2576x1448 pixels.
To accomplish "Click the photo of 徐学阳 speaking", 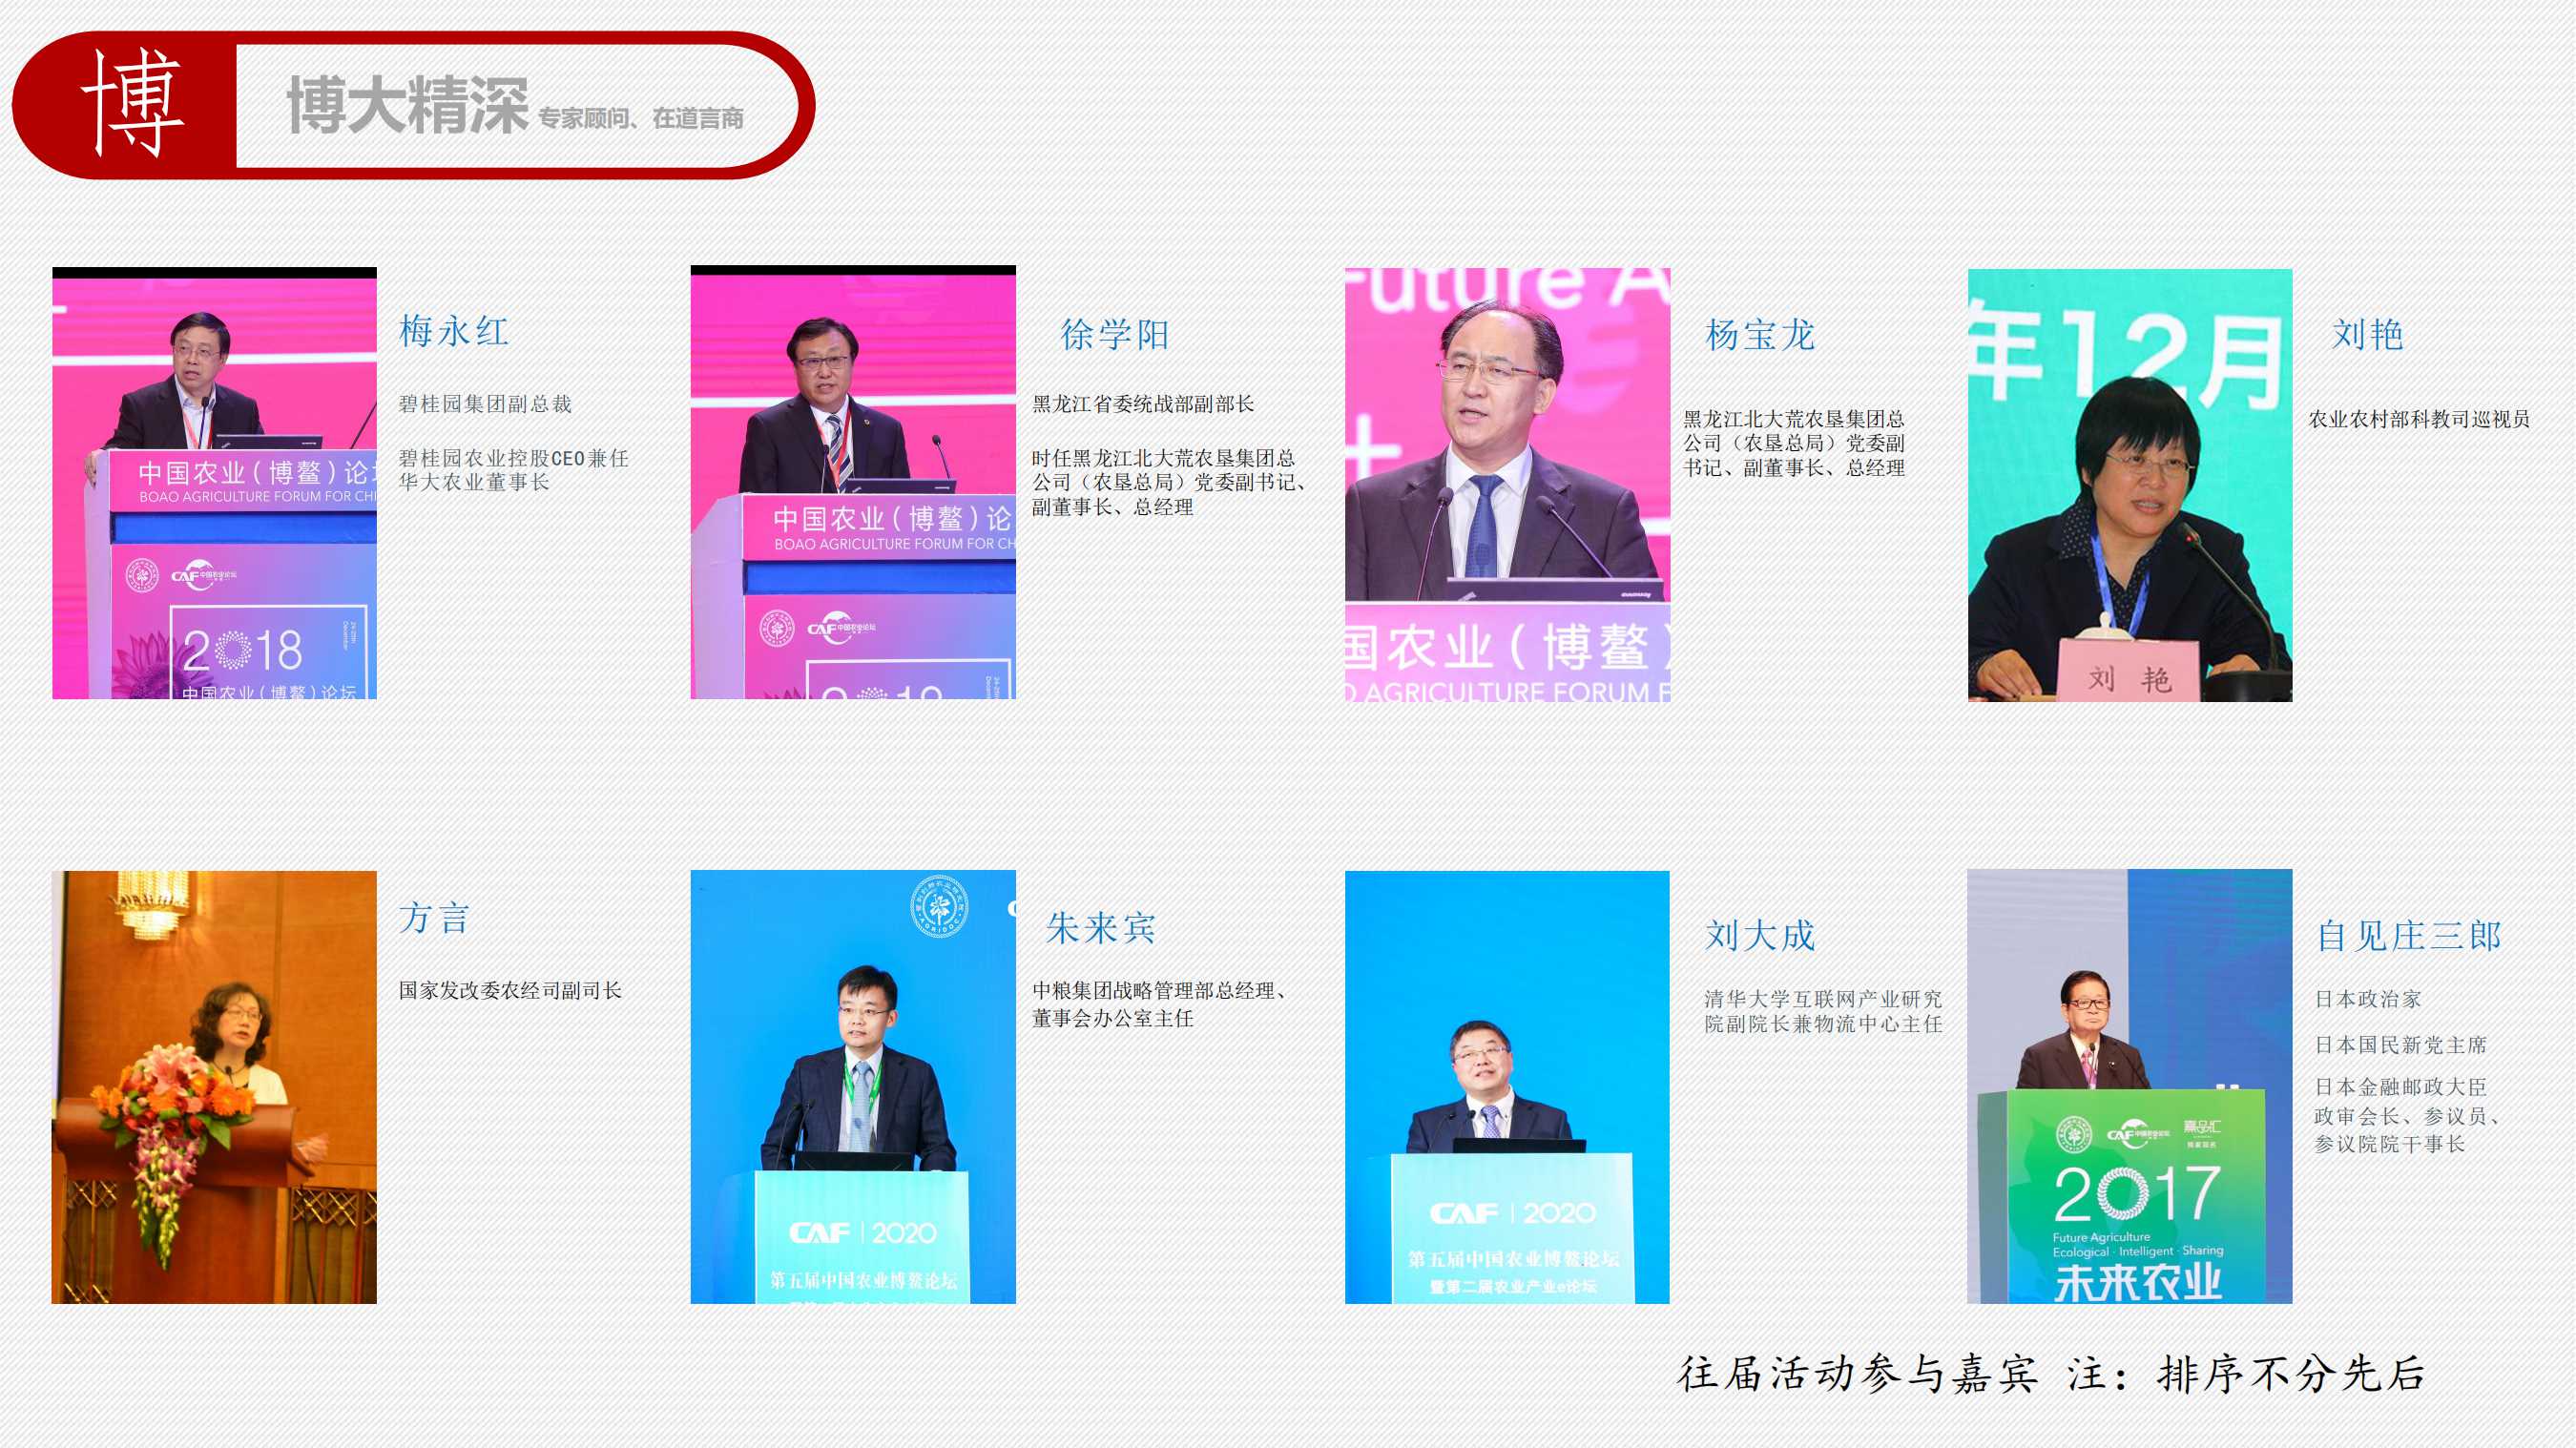I will tap(853, 482).
